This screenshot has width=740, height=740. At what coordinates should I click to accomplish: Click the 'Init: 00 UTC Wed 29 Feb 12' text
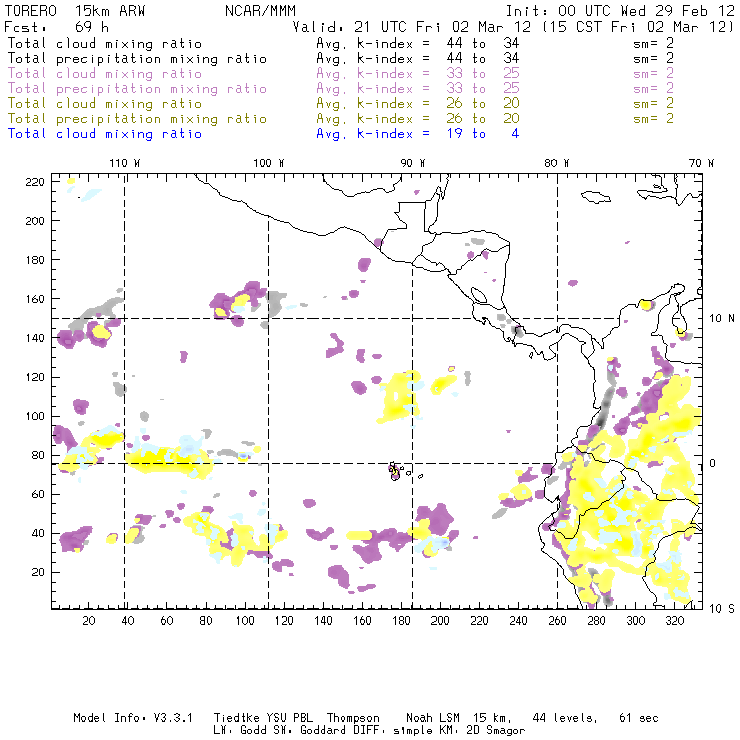tap(620, 11)
